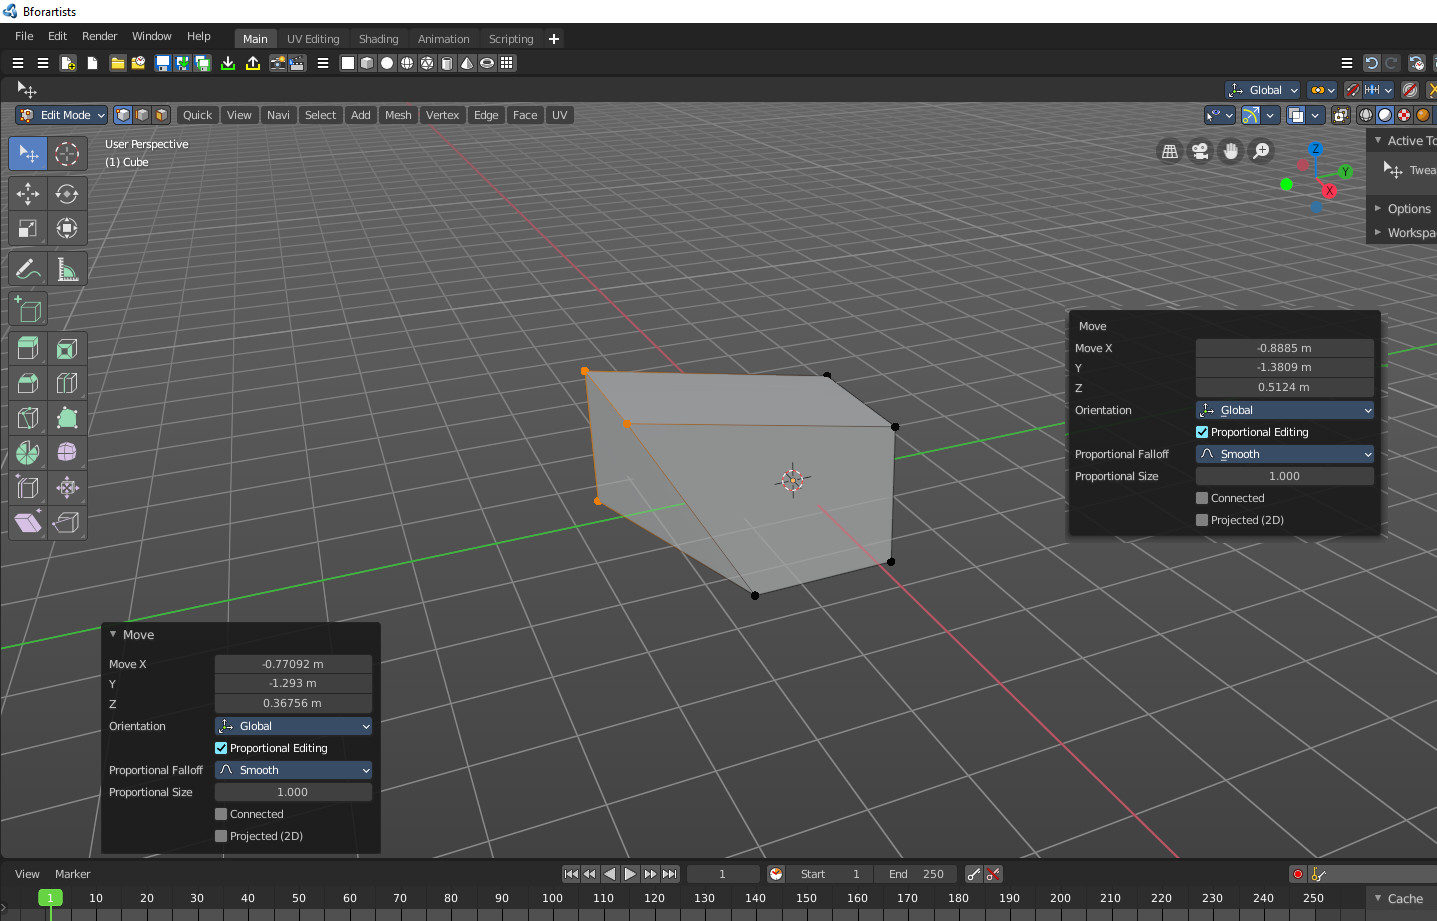Click the pan hand viewport icon
The image size is (1437, 921).
pyautogui.click(x=1231, y=151)
